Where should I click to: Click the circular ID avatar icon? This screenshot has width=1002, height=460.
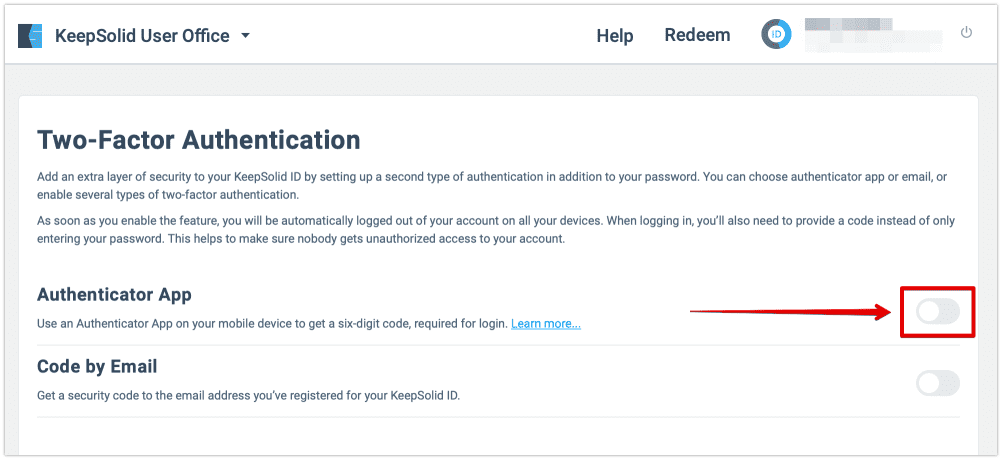(777, 35)
